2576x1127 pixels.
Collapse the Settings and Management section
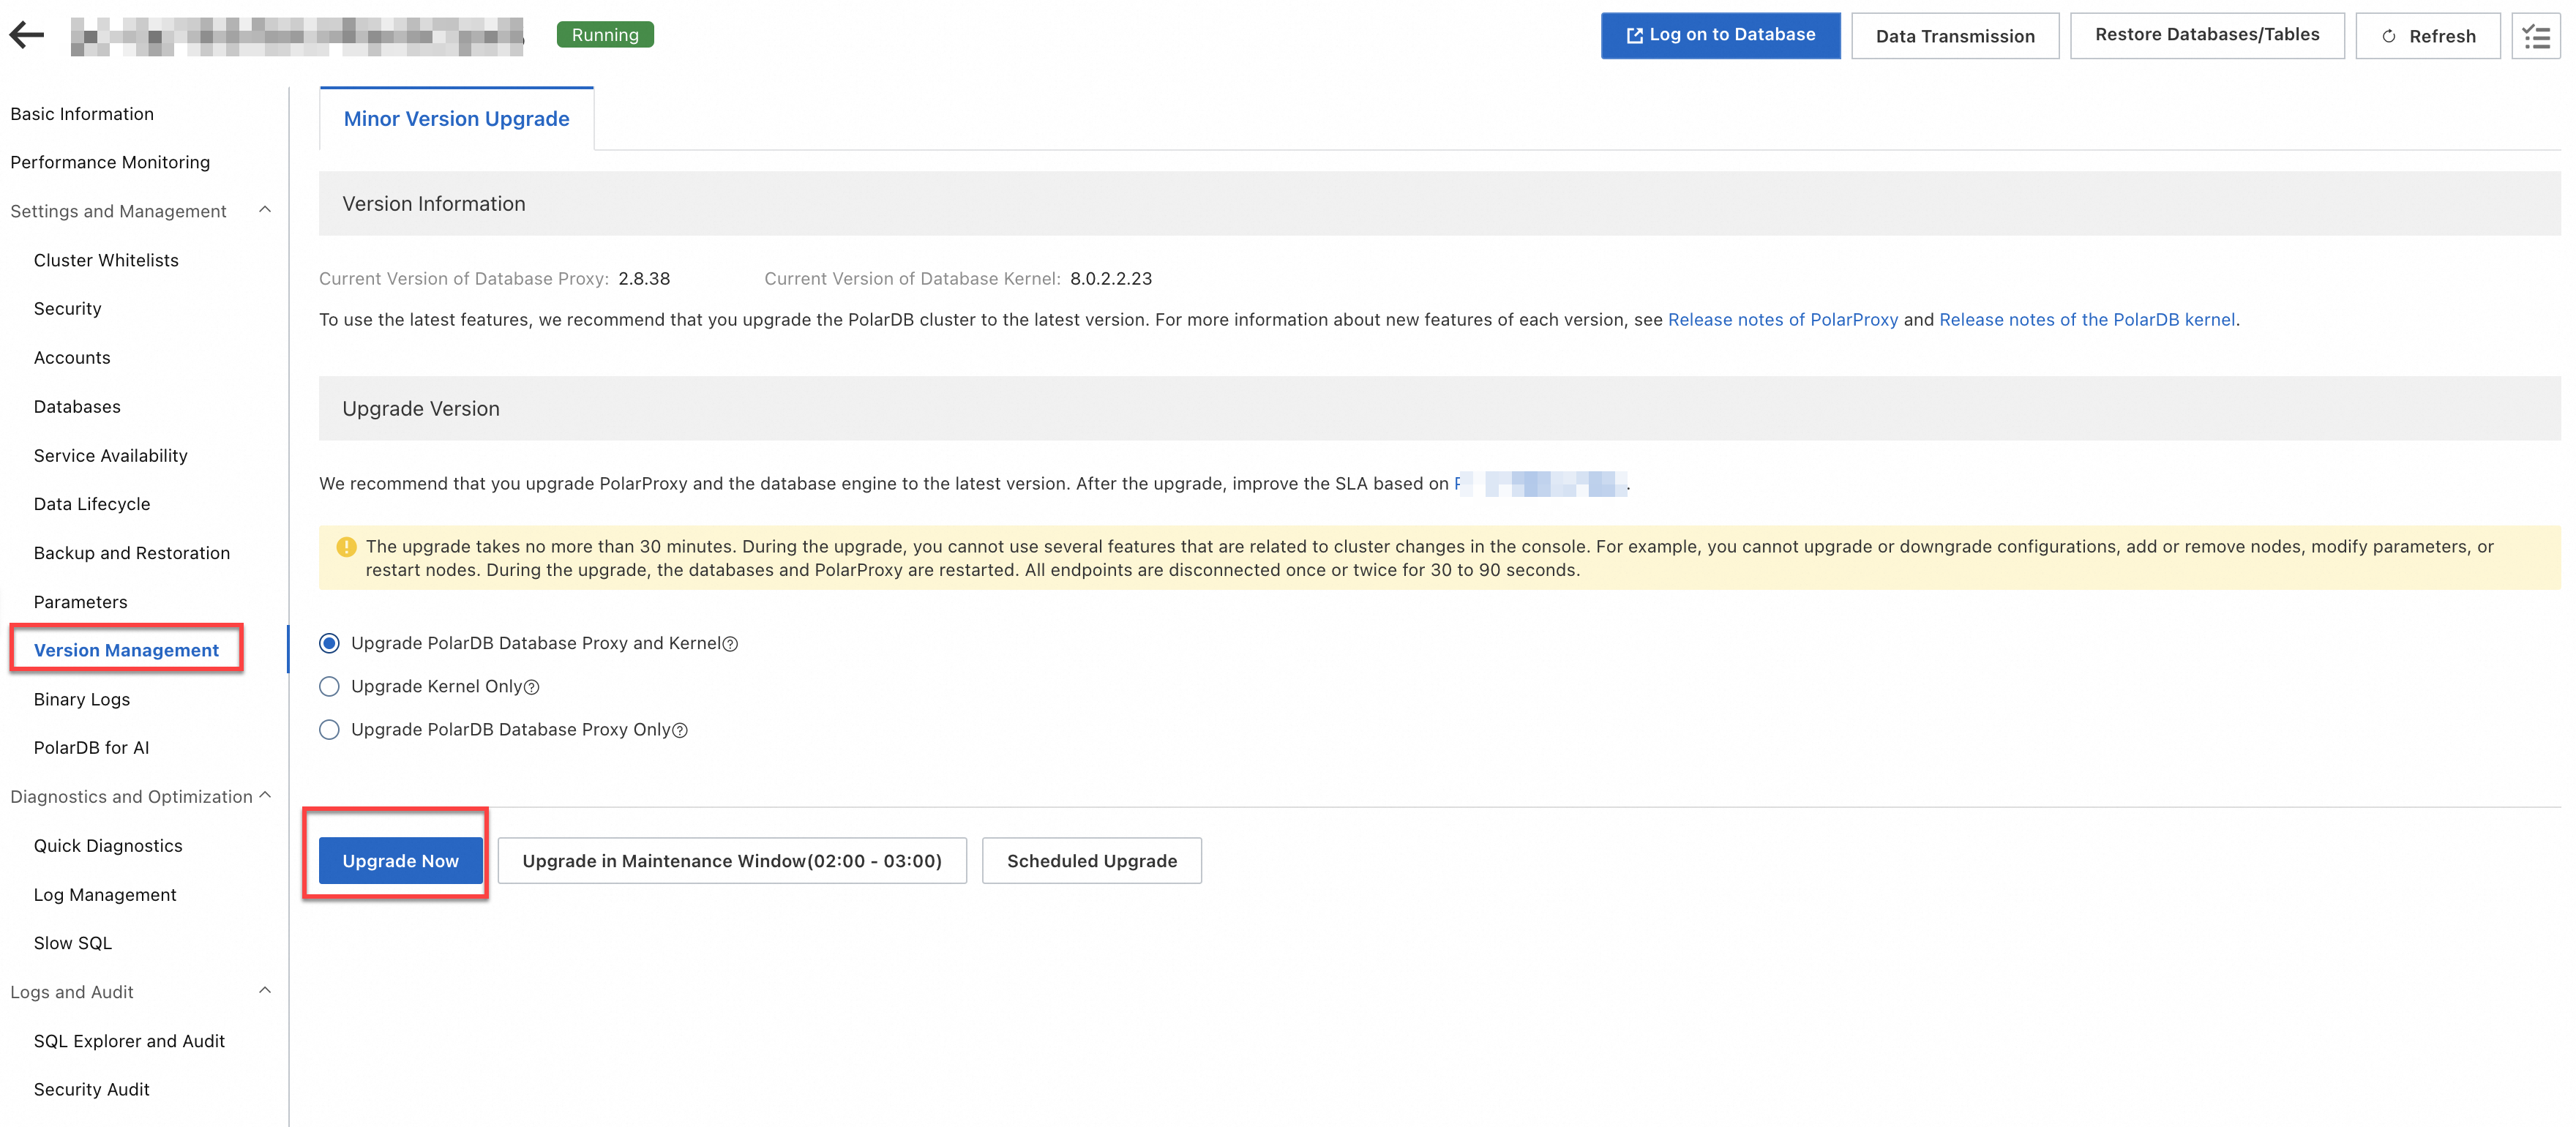coord(264,210)
